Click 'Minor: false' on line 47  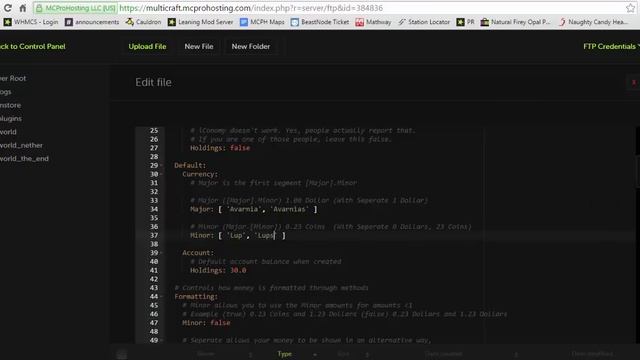(x=206, y=323)
